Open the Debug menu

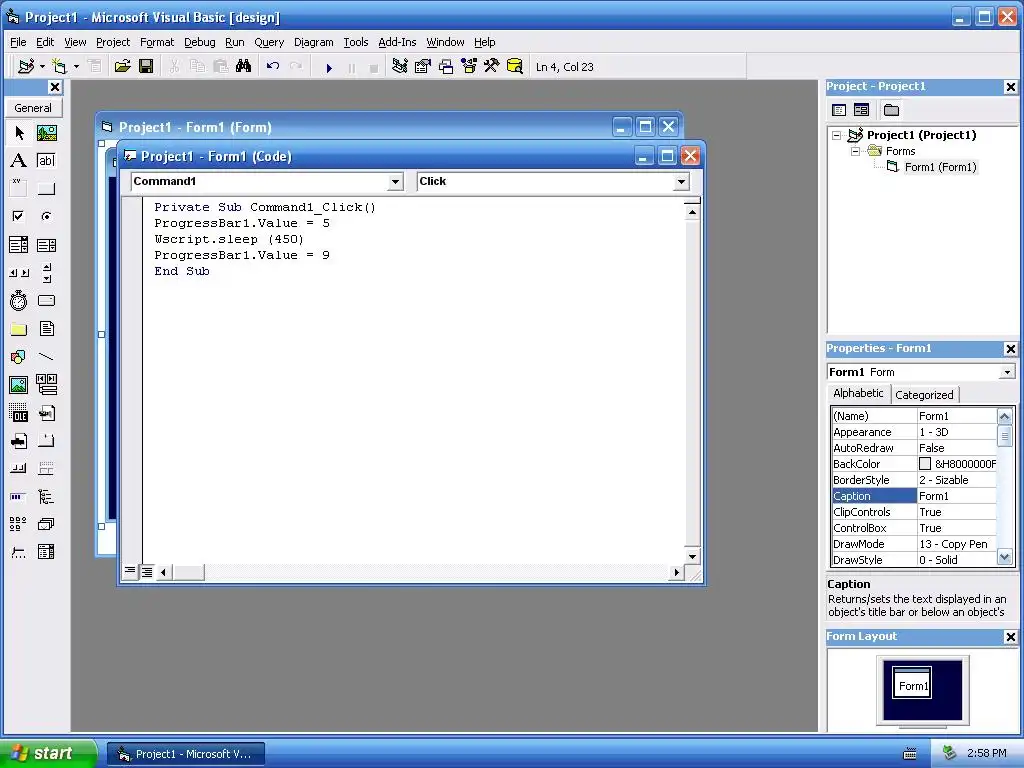click(200, 42)
